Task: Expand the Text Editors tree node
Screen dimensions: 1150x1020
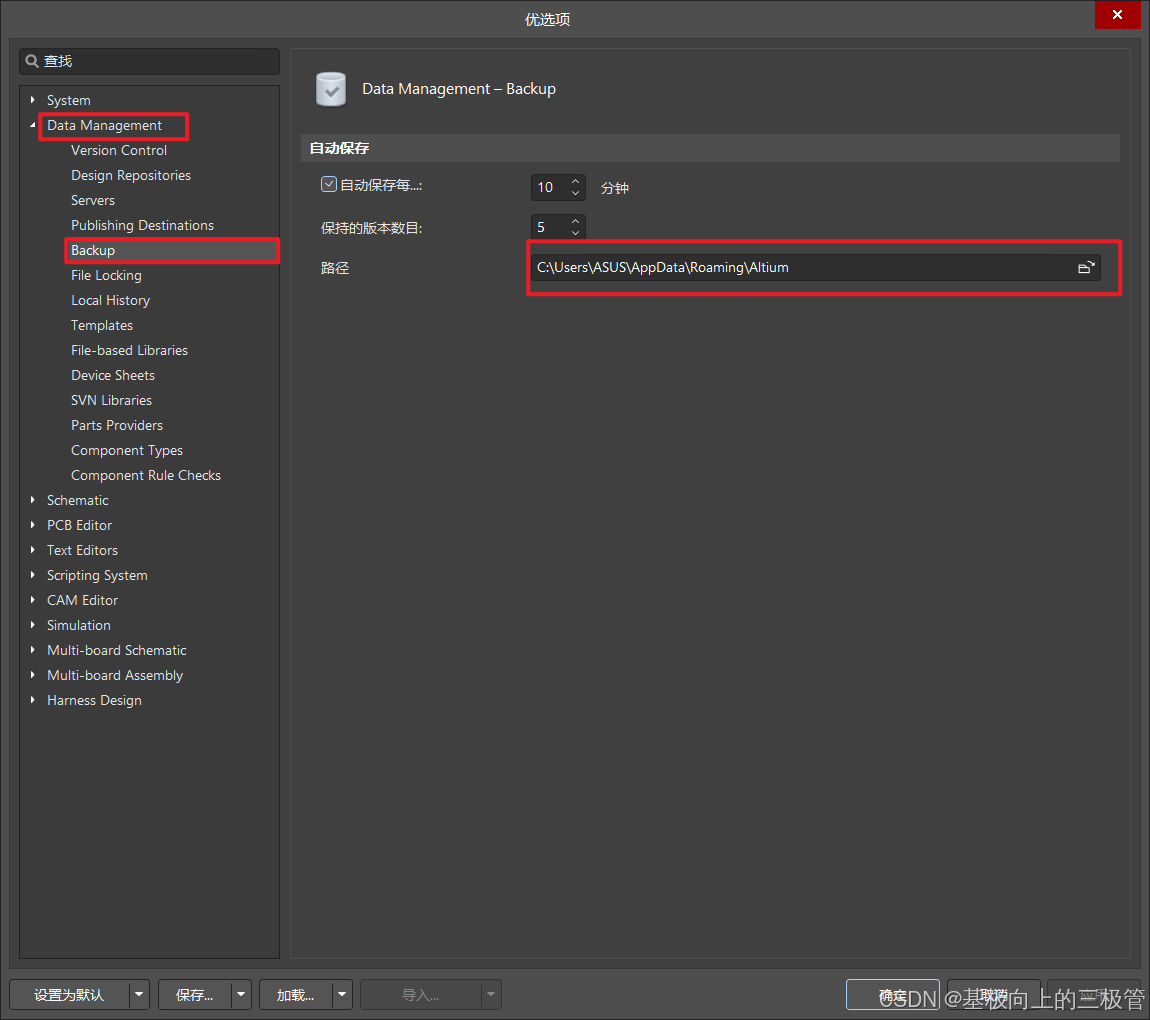Action: [x=32, y=550]
